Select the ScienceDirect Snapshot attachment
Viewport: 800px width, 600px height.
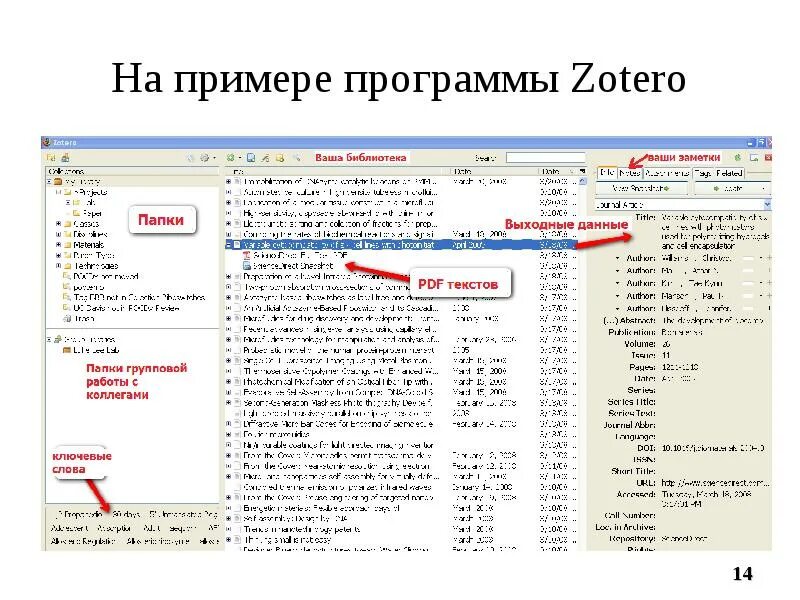click(288, 266)
